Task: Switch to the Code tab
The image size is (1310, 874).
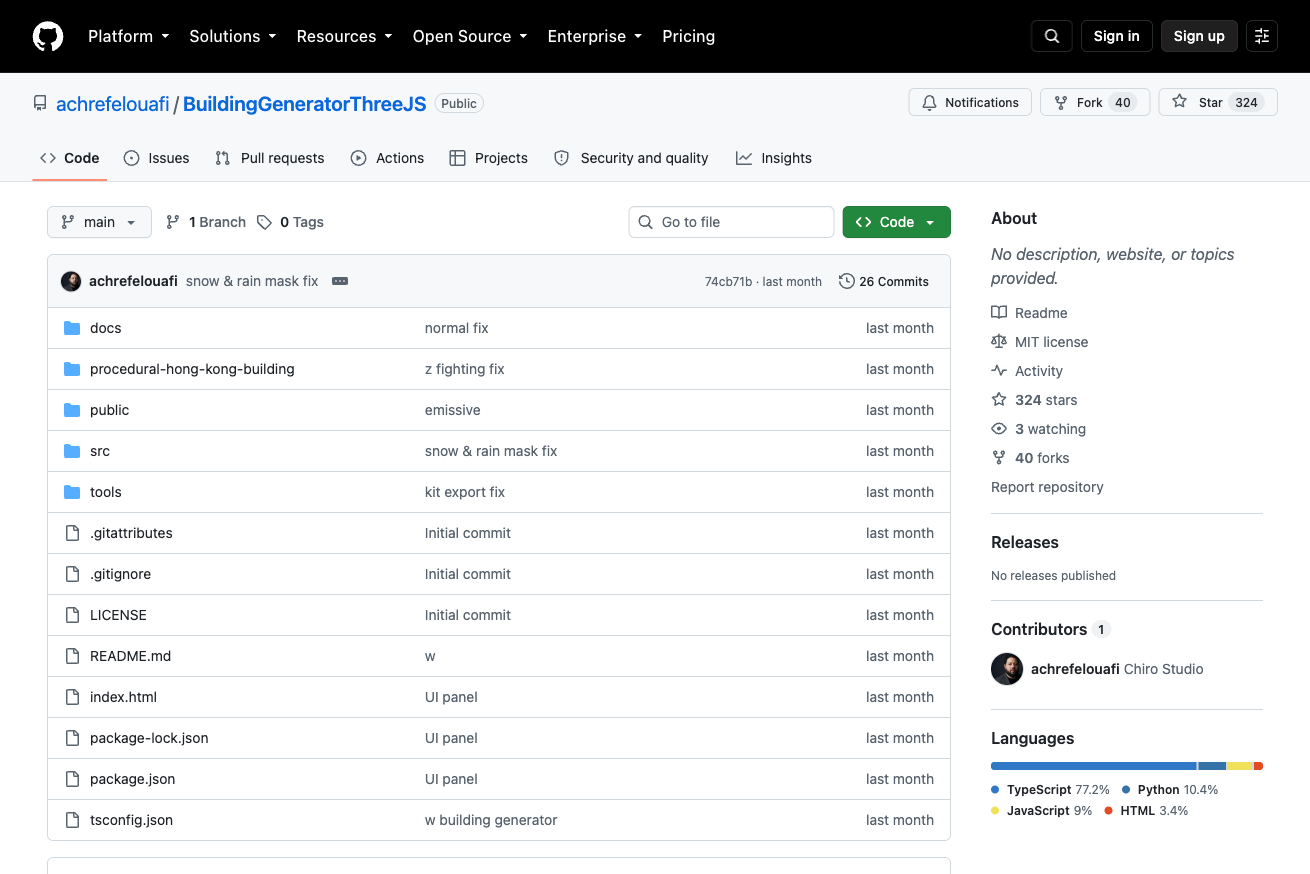Action: tap(70, 158)
